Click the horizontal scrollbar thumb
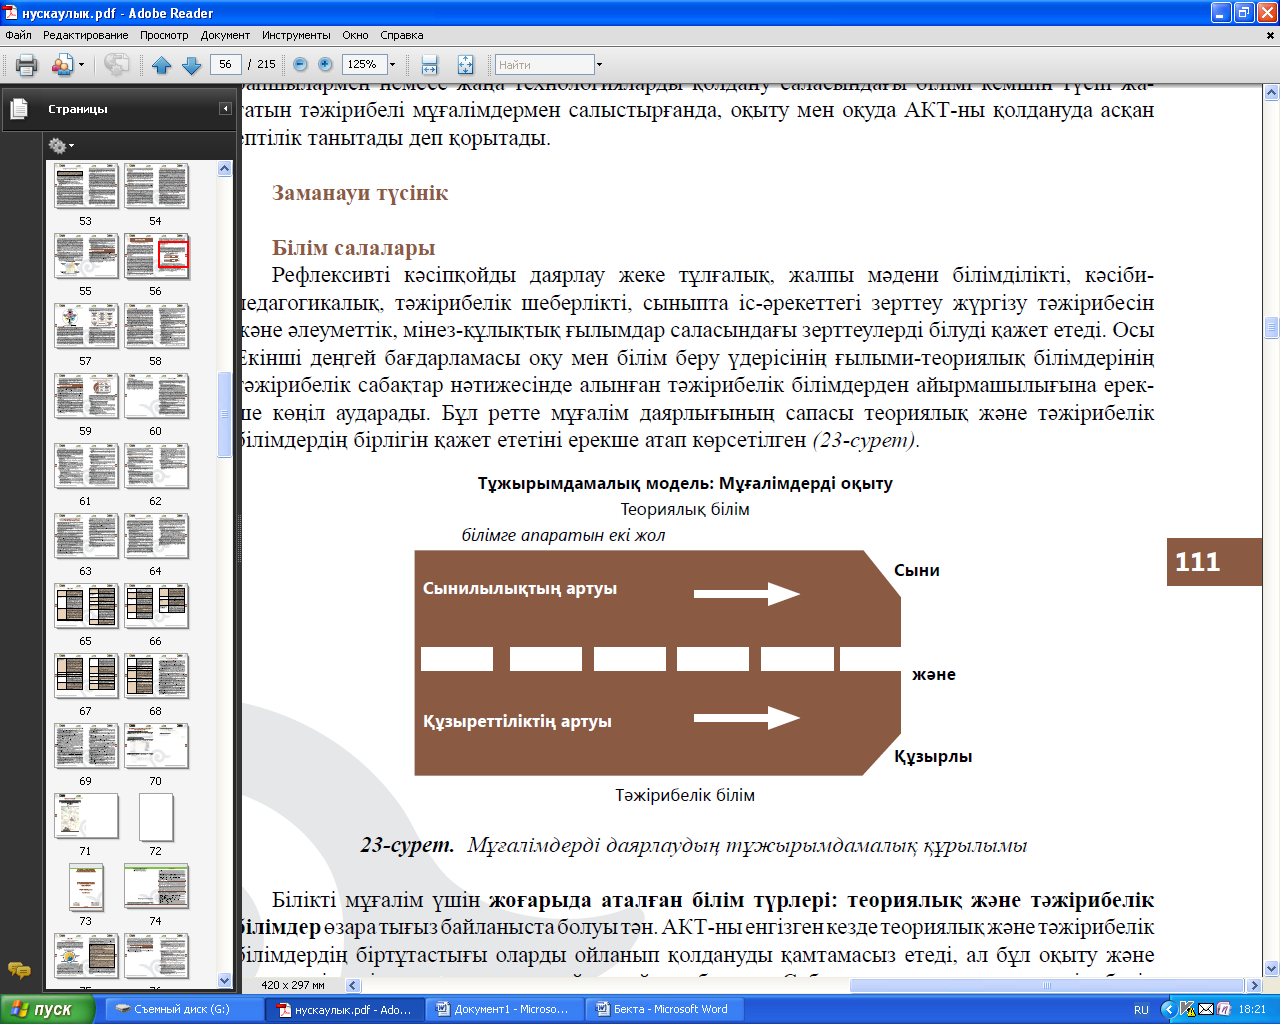The width and height of the screenshot is (1280, 1024). point(1048,985)
